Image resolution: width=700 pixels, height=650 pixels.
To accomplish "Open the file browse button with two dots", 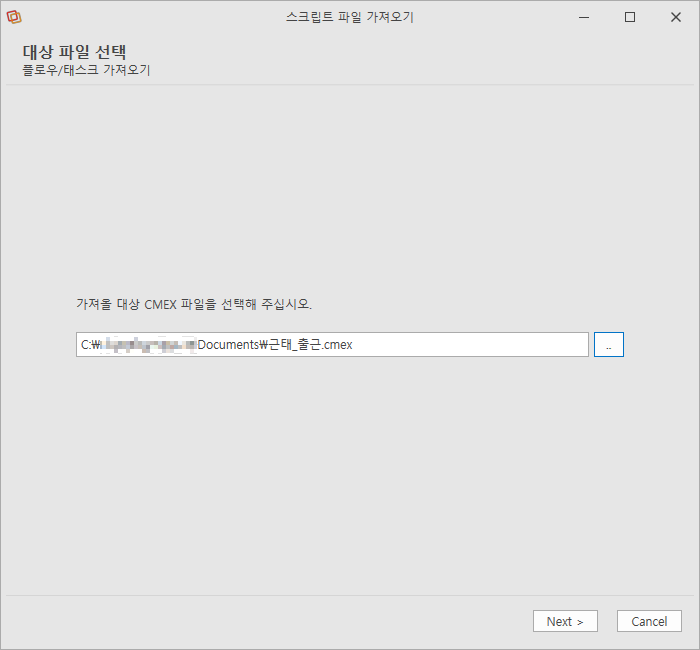I will (x=608, y=344).
